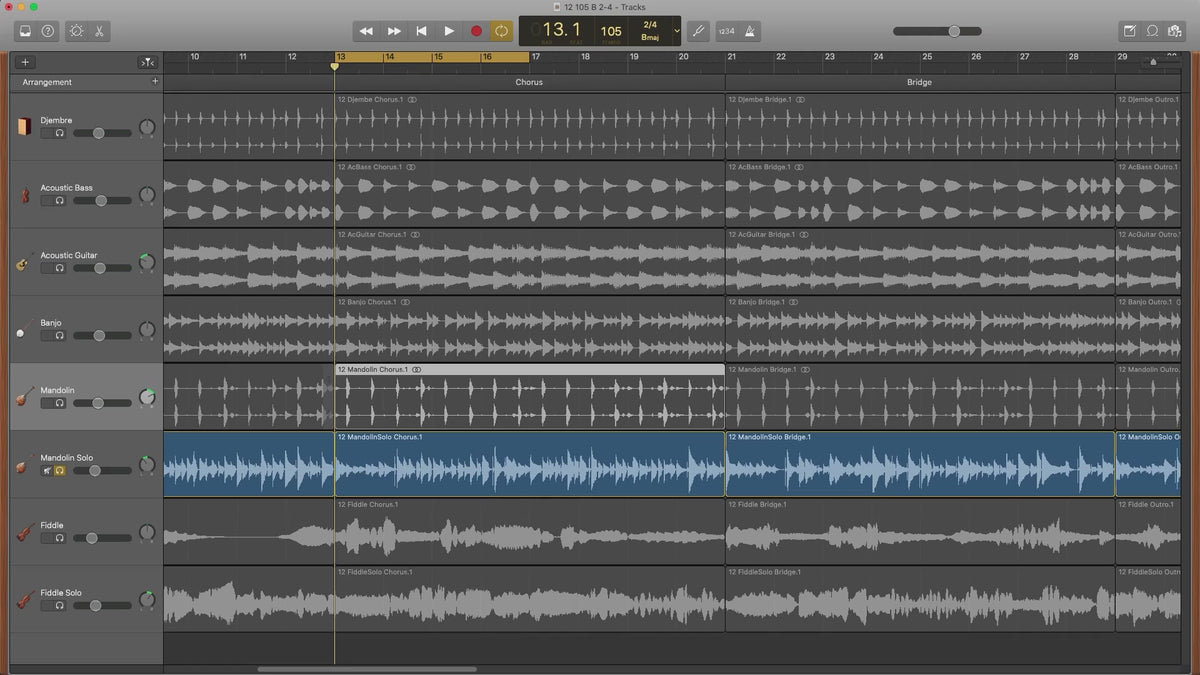Open Quick Help

coord(48,31)
